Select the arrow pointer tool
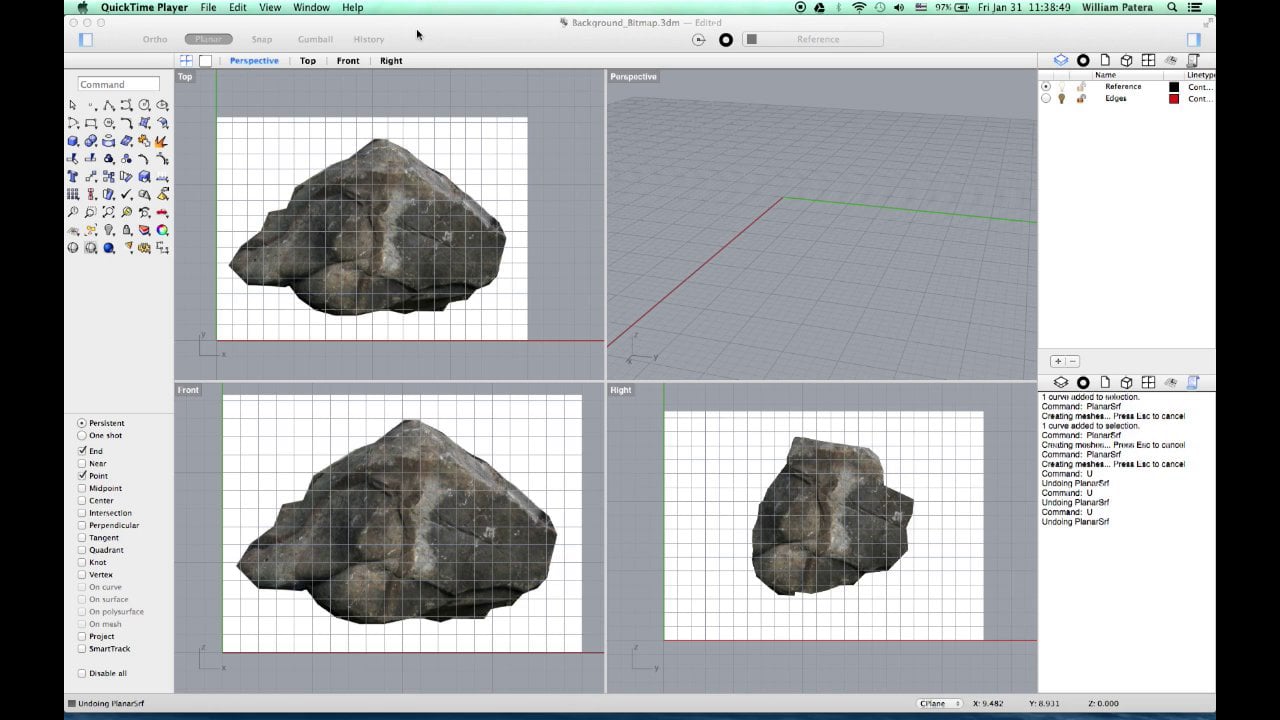This screenshot has height=720, width=1280. (x=73, y=105)
